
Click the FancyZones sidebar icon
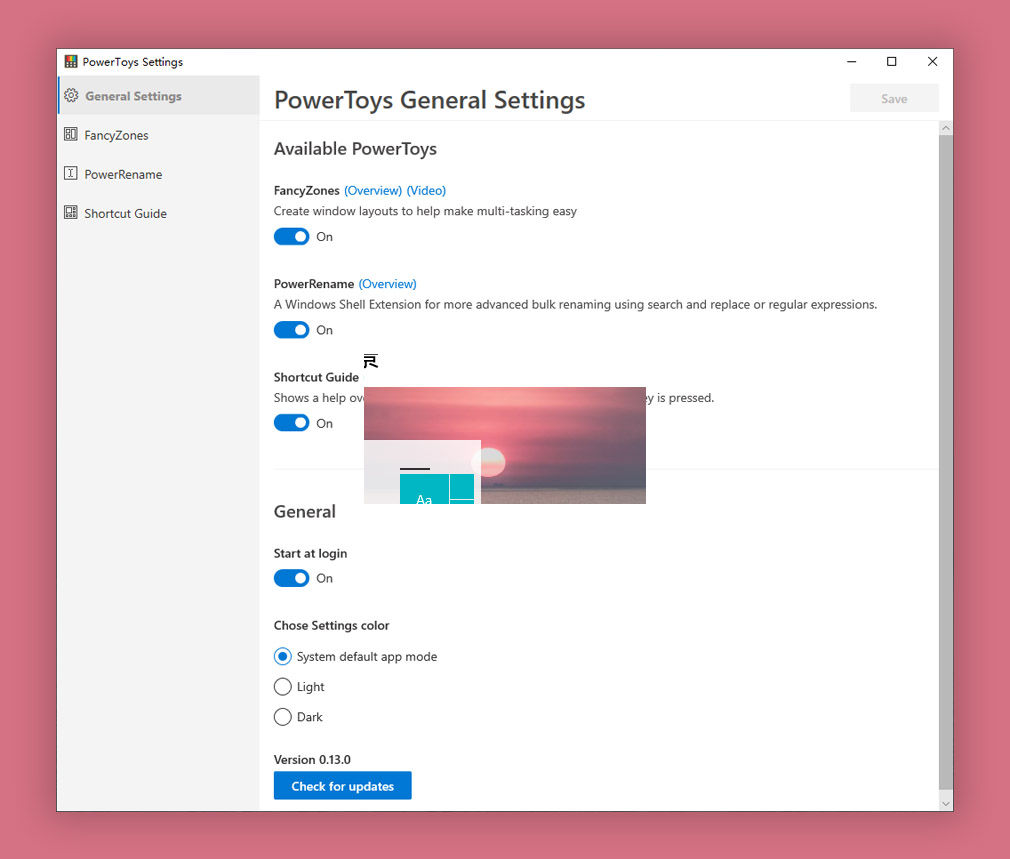(71, 134)
